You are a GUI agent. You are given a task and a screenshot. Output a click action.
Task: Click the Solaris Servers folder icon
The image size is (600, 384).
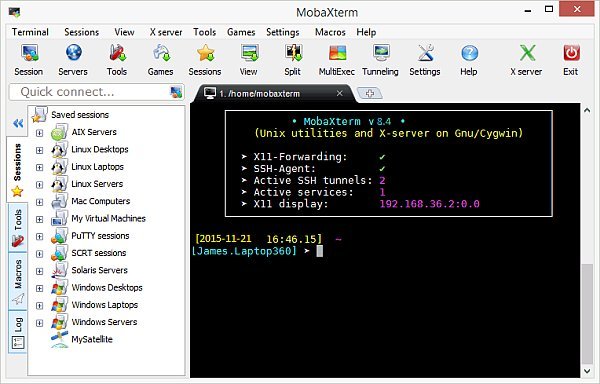59,270
